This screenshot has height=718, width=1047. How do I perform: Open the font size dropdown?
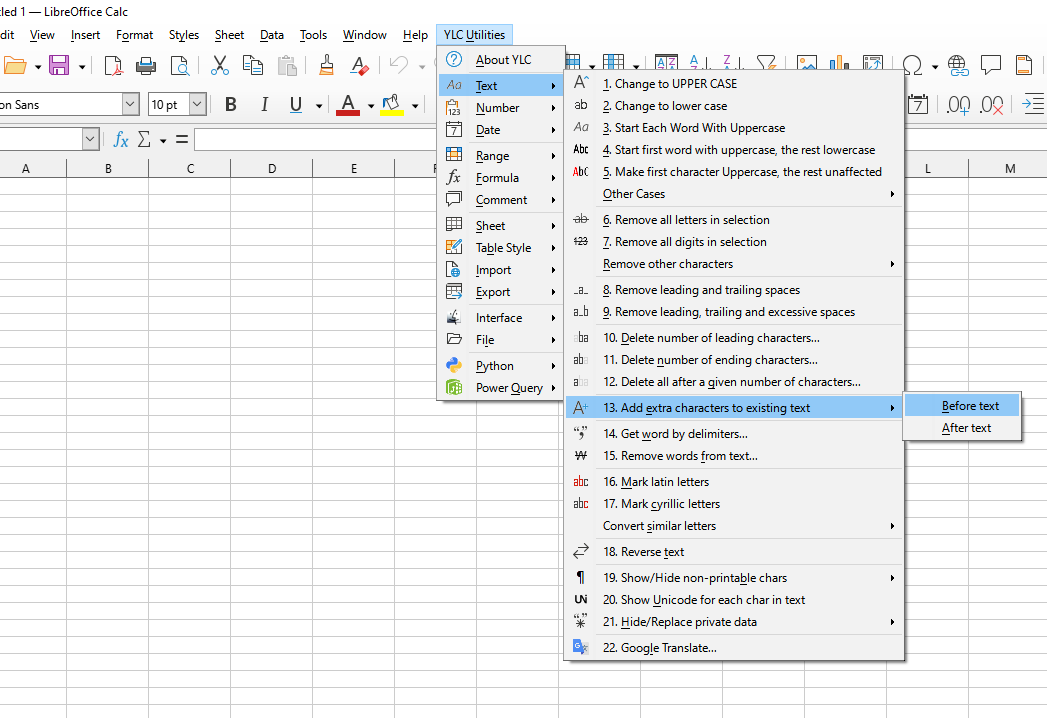coord(197,105)
